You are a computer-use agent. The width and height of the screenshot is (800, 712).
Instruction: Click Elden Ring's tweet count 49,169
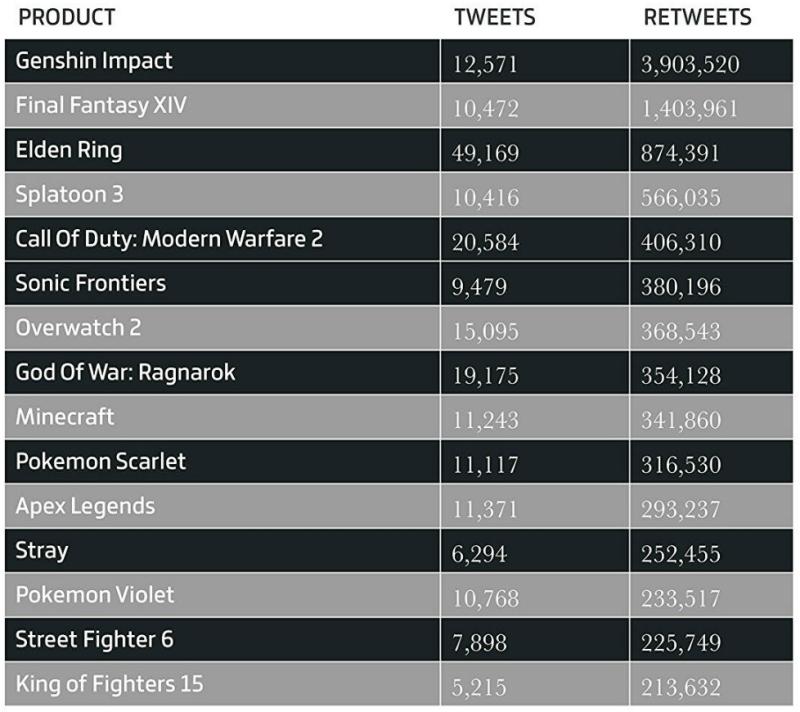(486, 153)
